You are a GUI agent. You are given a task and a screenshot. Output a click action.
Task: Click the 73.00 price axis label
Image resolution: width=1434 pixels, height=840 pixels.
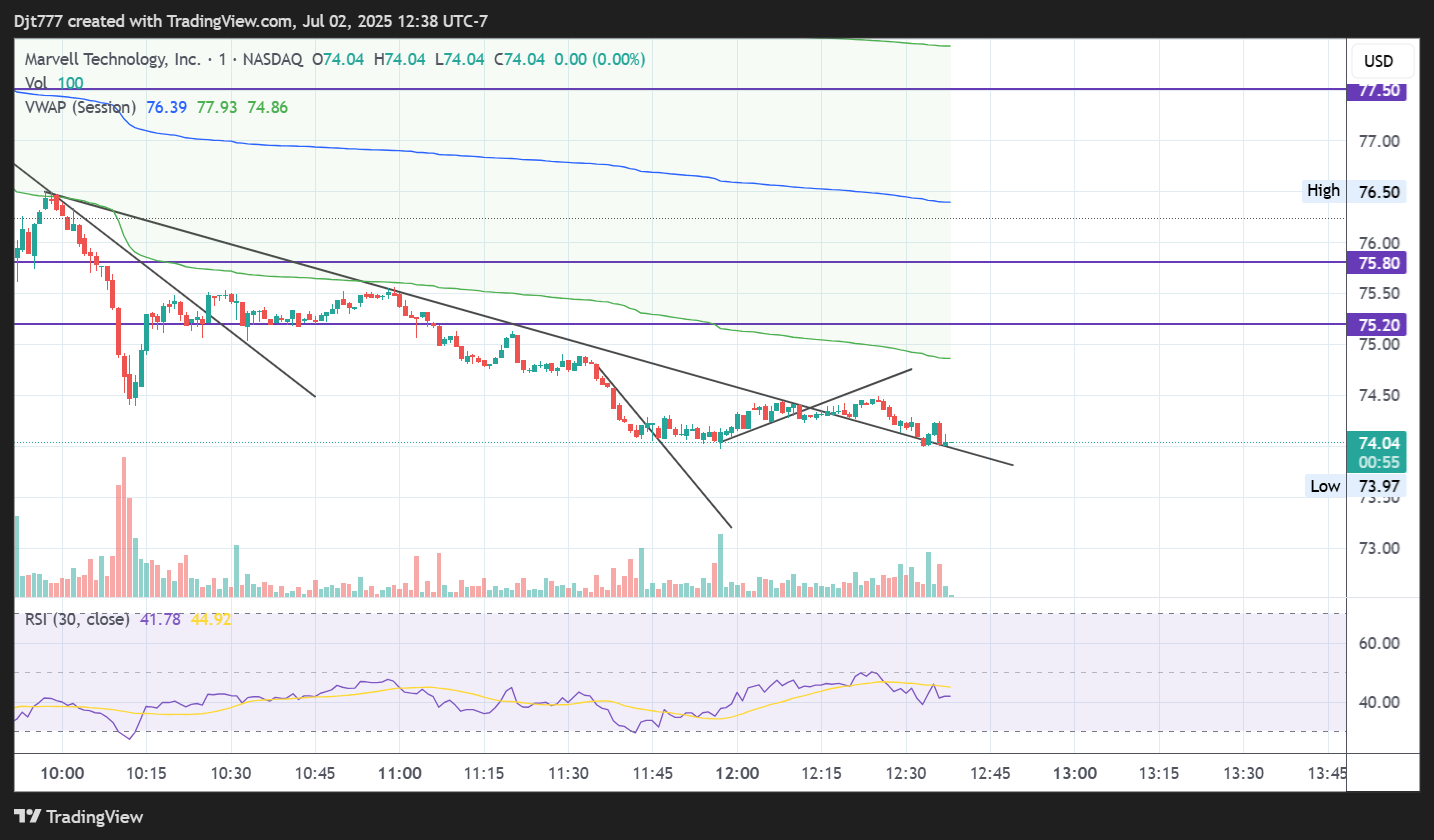click(x=1378, y=549)
